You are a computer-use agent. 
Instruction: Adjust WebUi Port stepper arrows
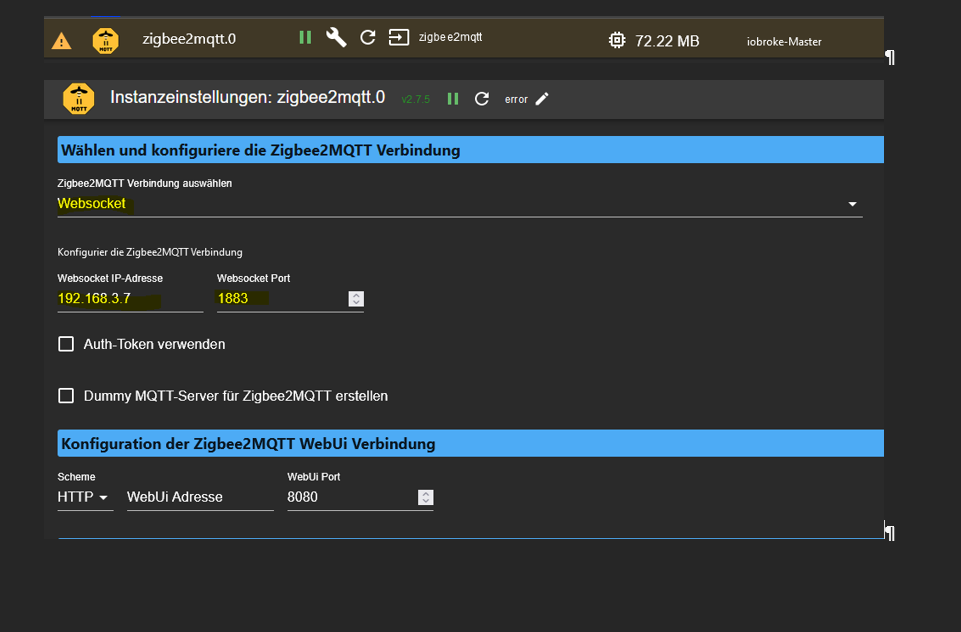pyautogui.click(x=425, y=497)
